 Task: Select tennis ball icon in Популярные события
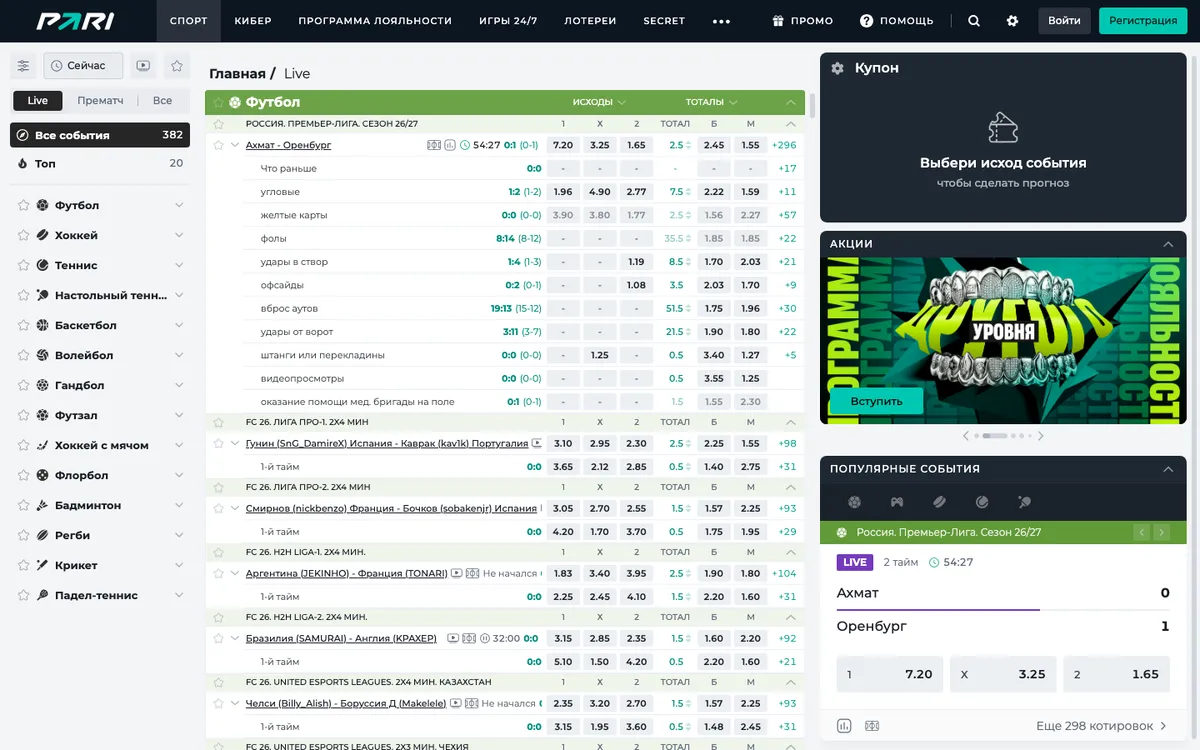pyautogui.click(x=982, y=502)
